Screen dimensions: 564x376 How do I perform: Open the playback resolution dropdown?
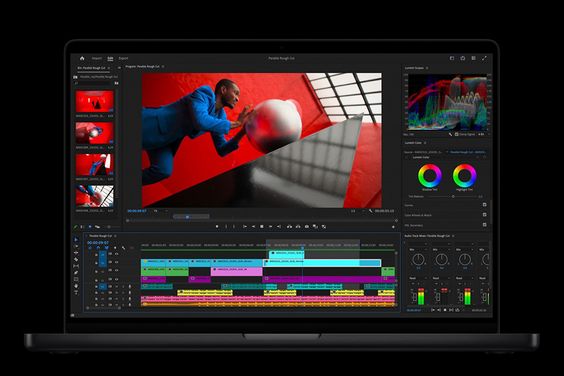pyautogui.click(x=358, y=211)
